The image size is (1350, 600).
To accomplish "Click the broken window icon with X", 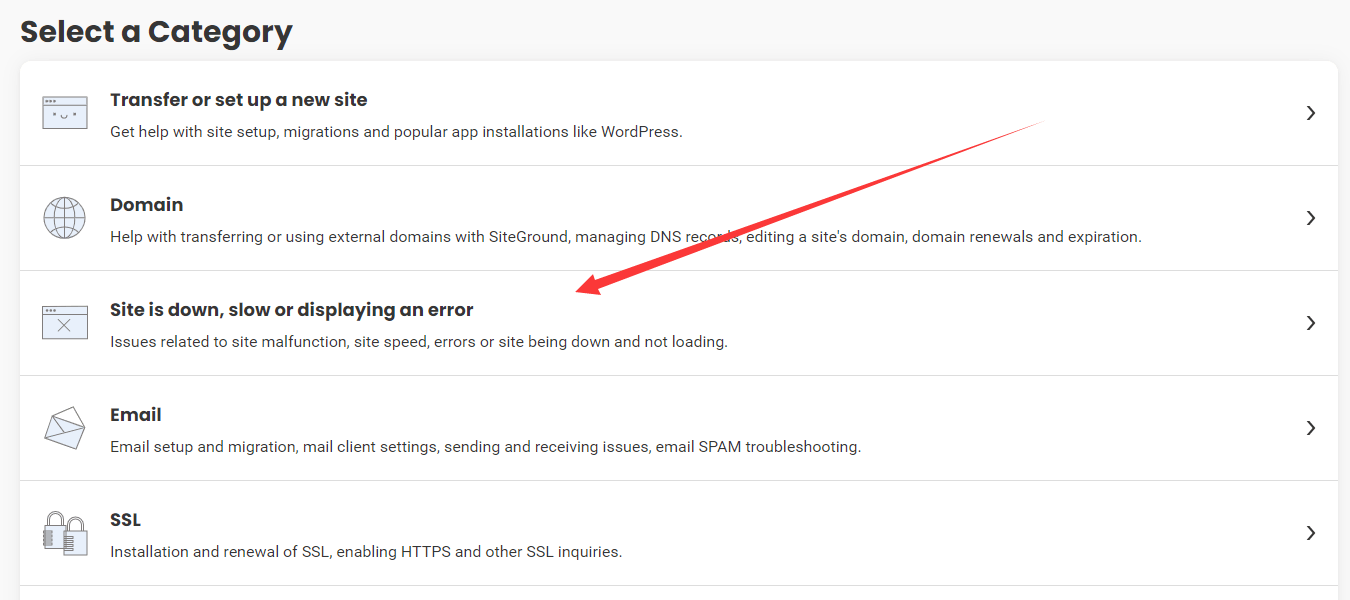I will (65, 323).
